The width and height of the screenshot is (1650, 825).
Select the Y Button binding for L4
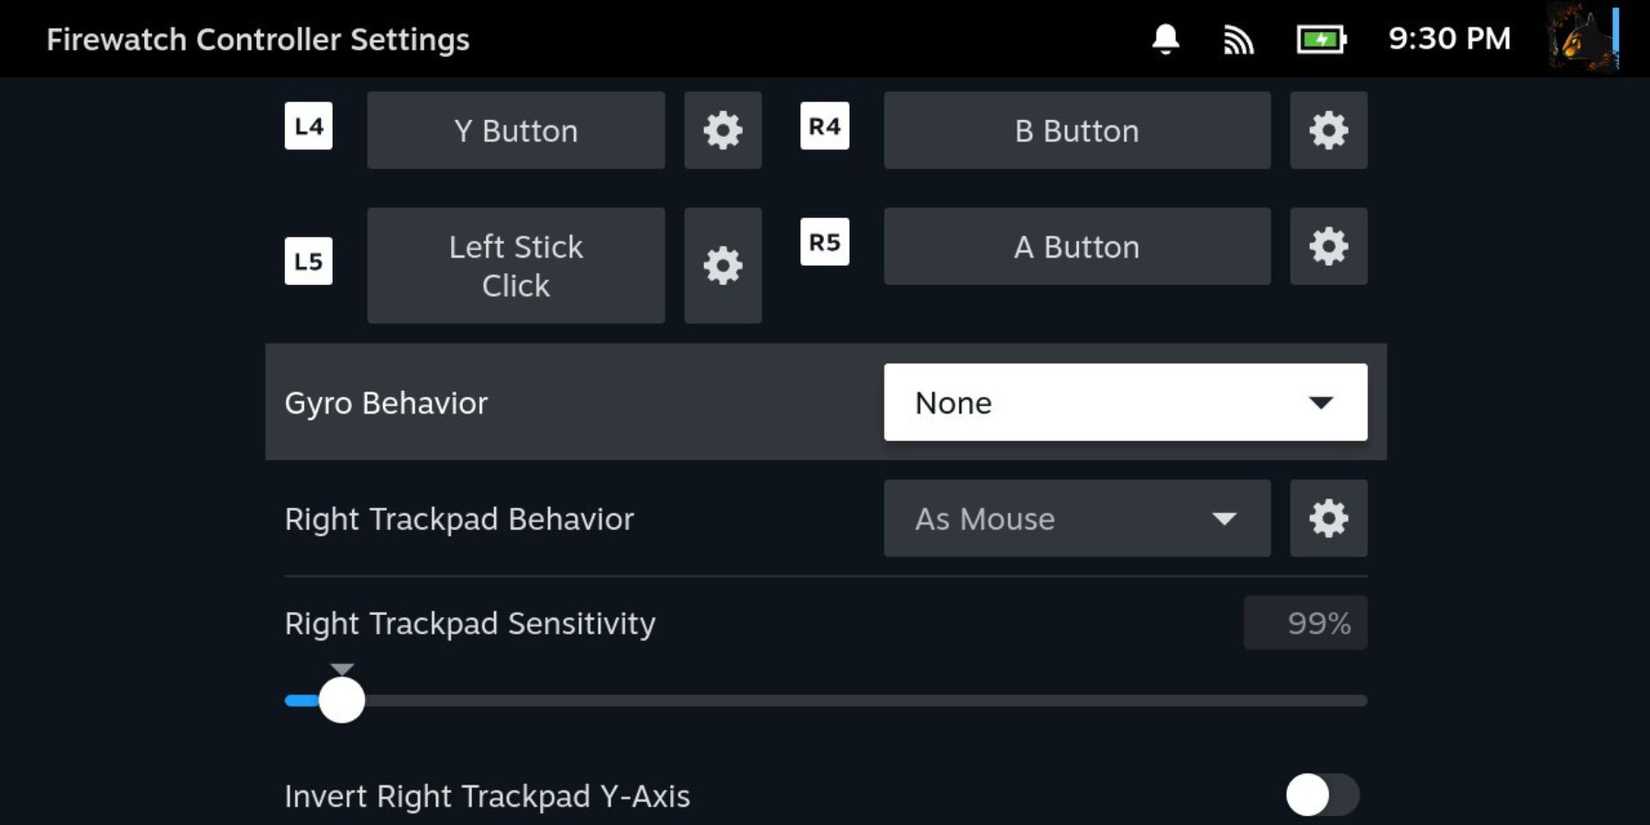515,130
